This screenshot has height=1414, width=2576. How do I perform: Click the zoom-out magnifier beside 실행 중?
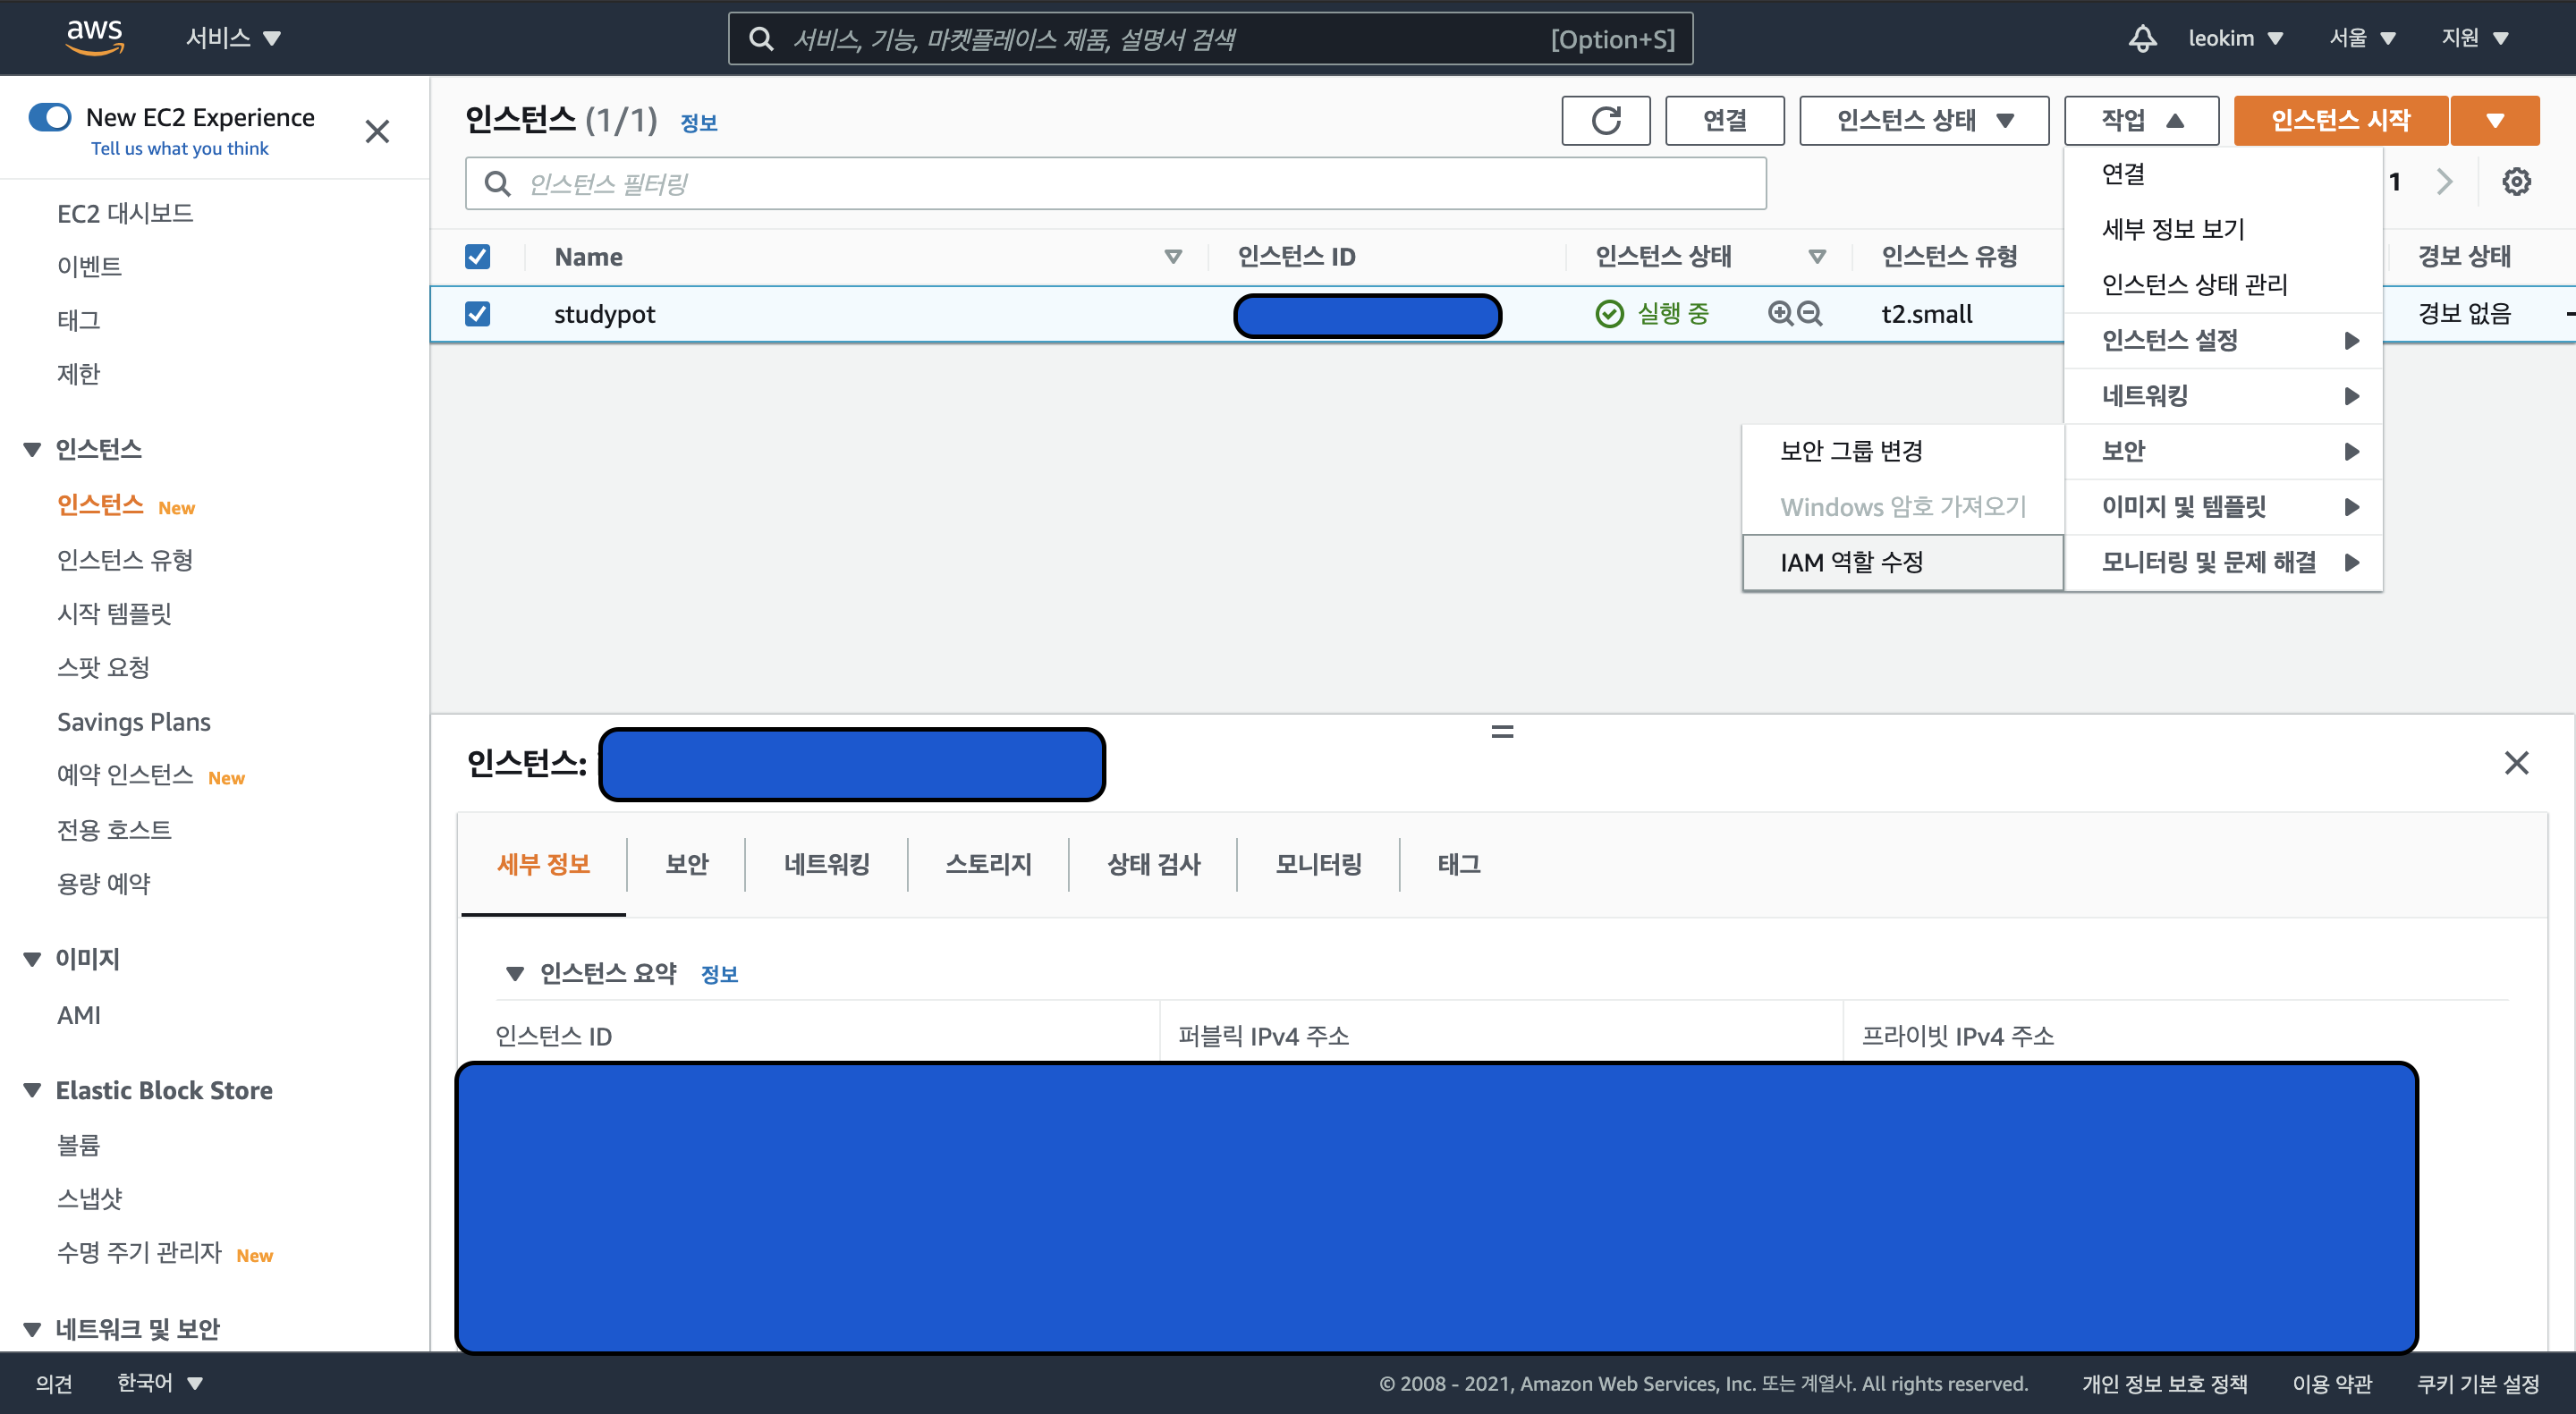point(1810,314)
